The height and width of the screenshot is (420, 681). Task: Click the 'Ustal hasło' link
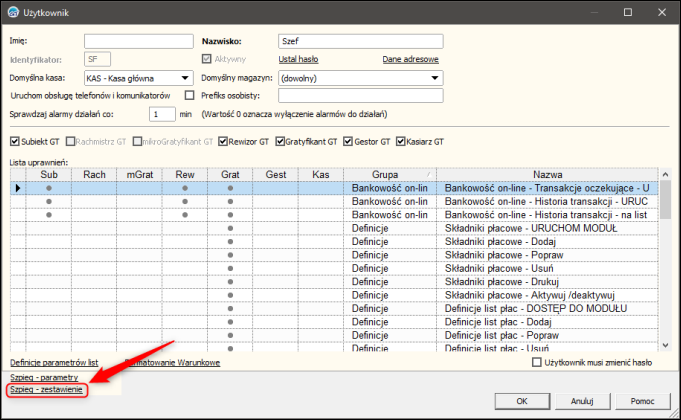click(298, 59)
